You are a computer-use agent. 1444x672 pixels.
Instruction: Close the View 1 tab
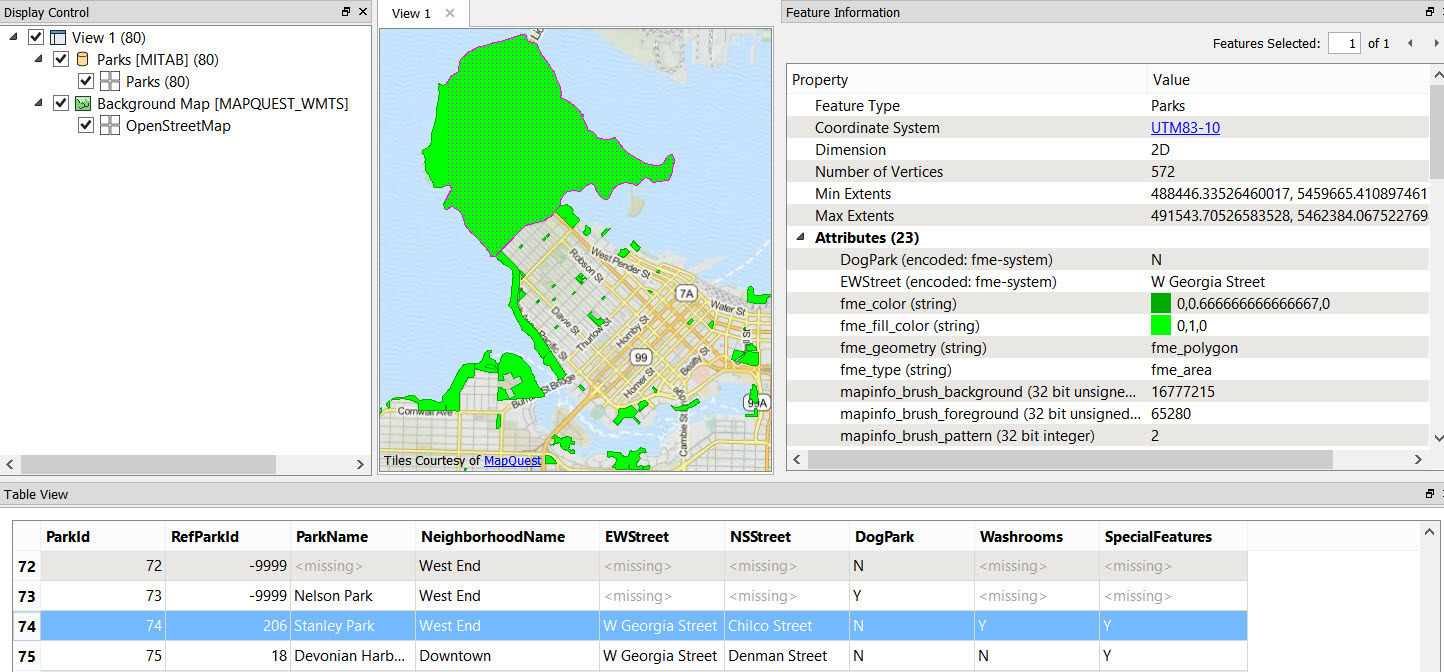tap(450, 13)
